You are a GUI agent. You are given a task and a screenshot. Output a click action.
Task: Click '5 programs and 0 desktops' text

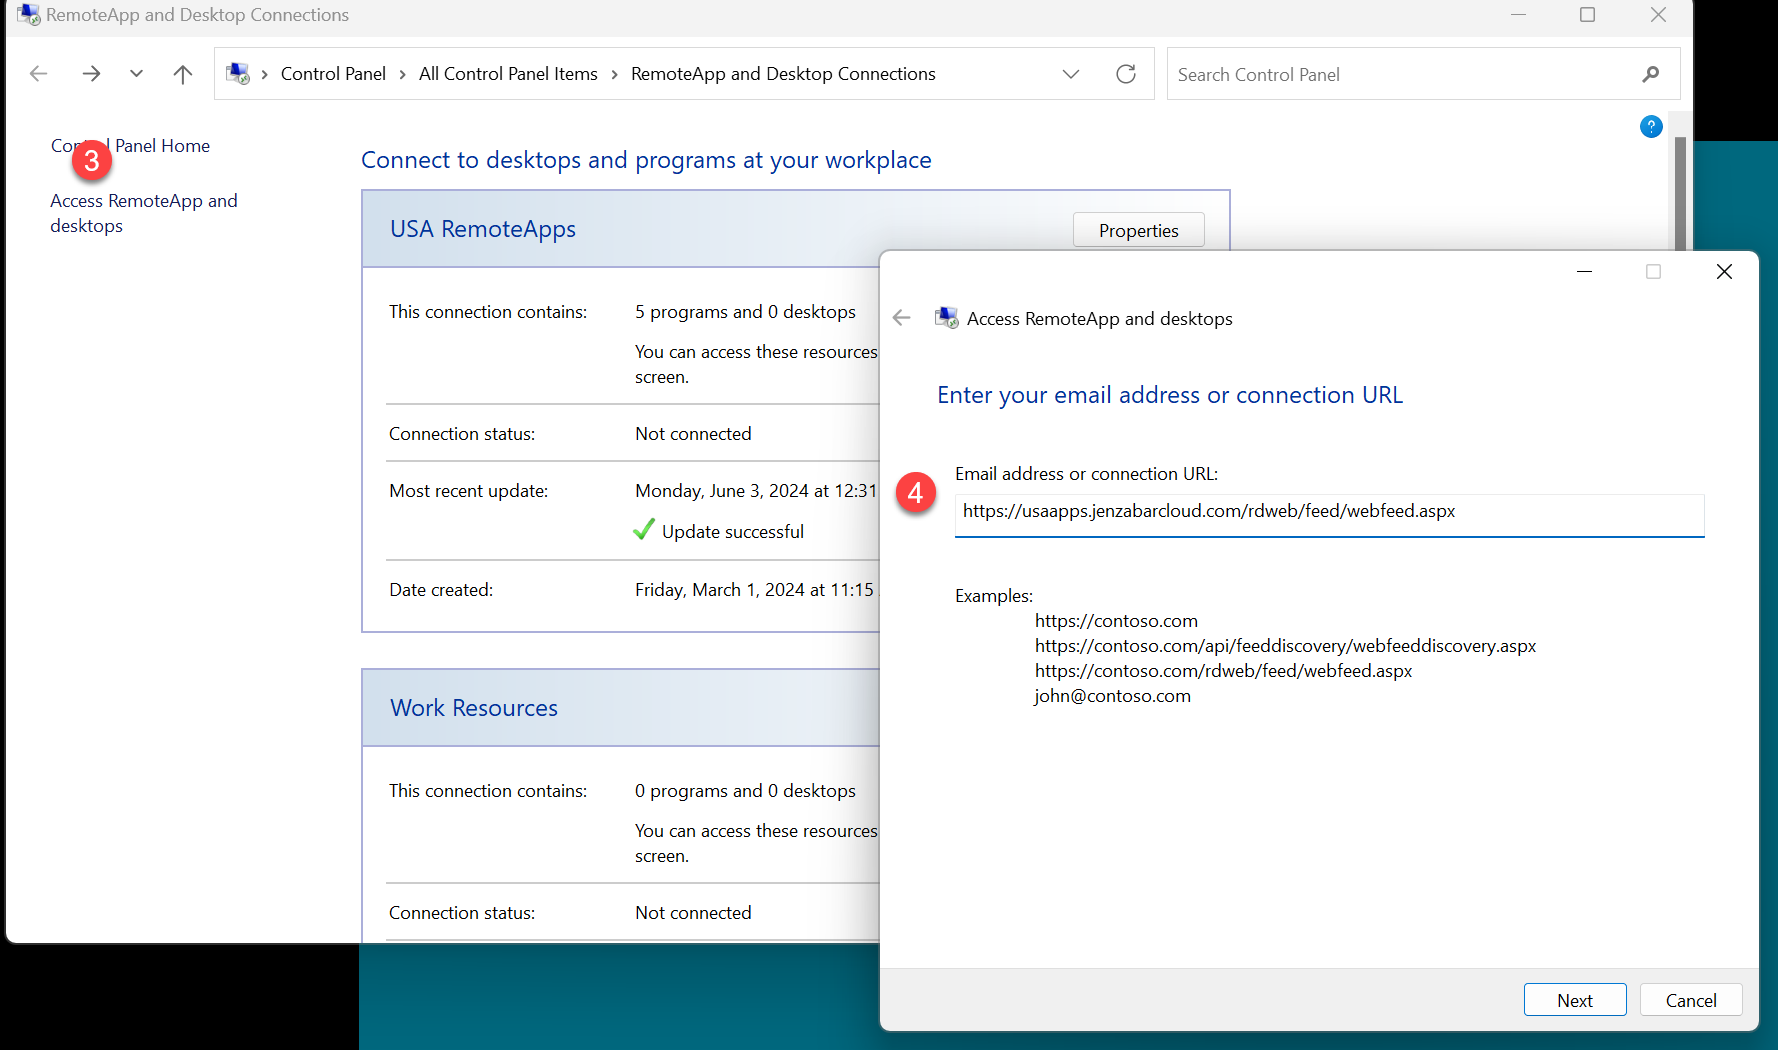745,312
